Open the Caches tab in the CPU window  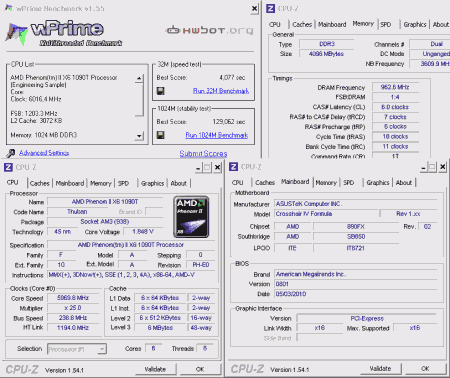coord(40,183)
